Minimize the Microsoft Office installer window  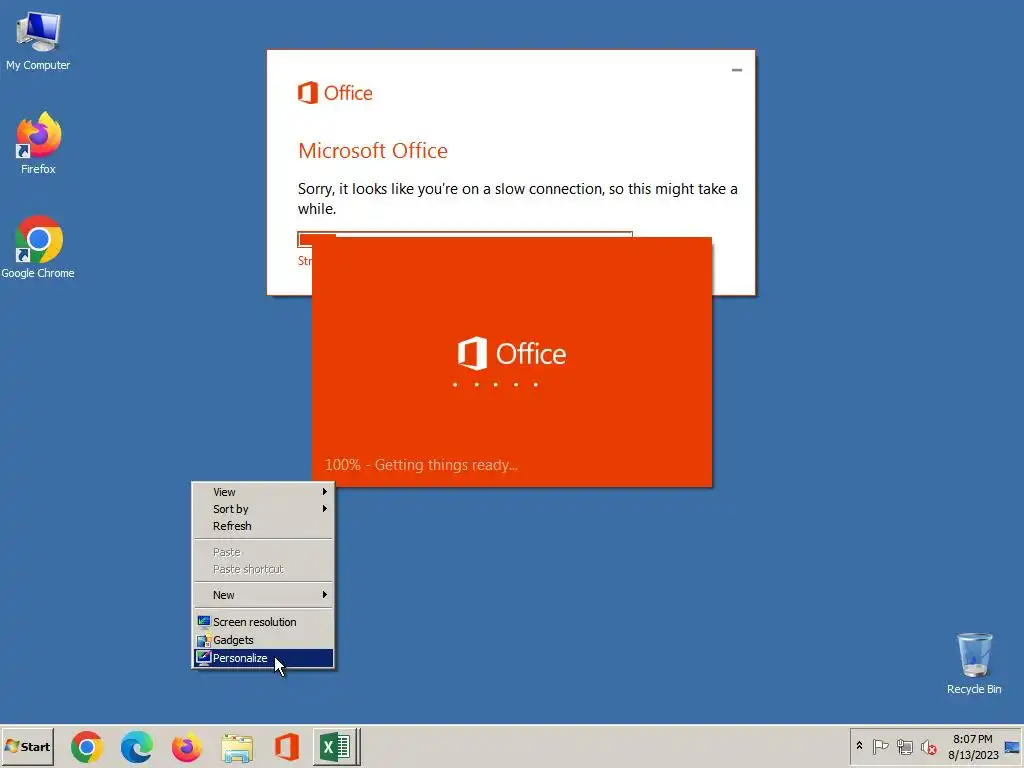pos(737,70)
